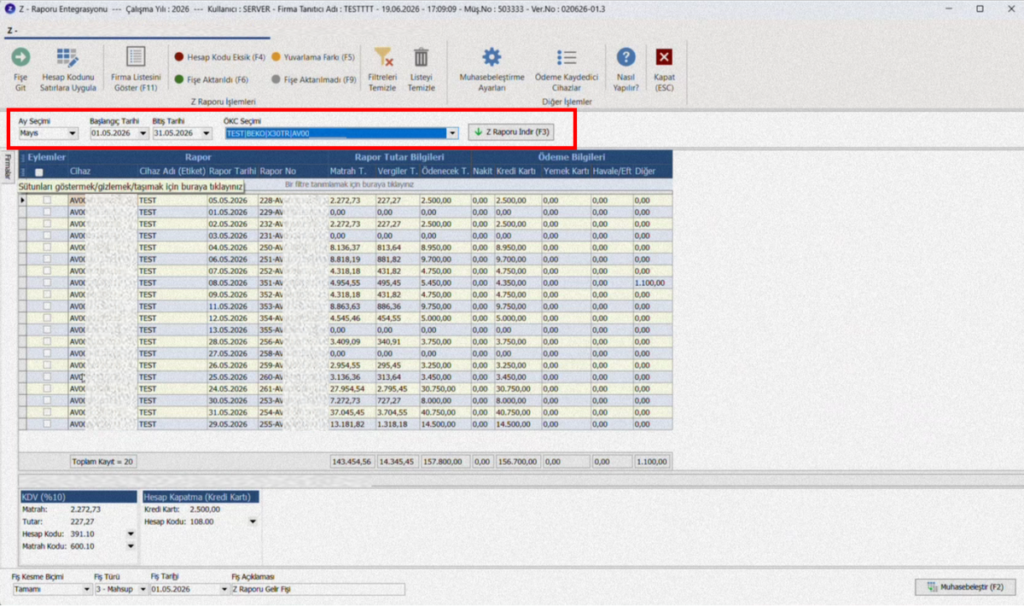The image size is (1024, 606).
Task: Apply Hesap Kodunu Satırlara Uygula
Action: (x=68, y=70)
